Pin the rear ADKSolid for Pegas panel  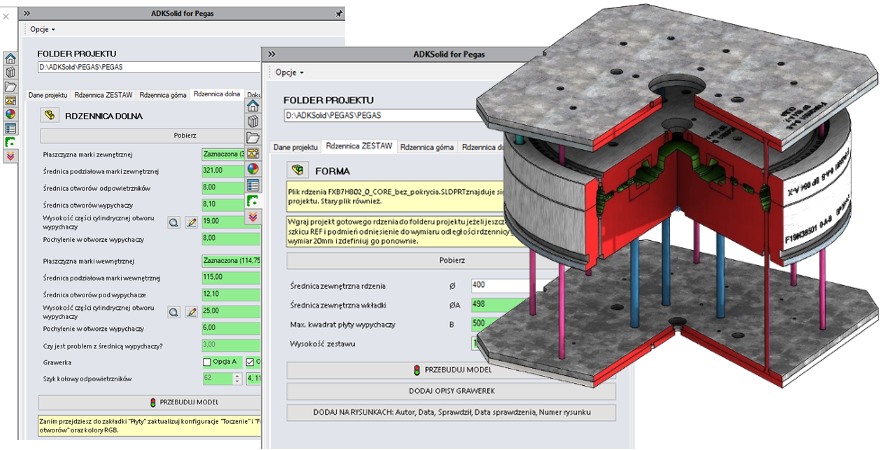339,13
